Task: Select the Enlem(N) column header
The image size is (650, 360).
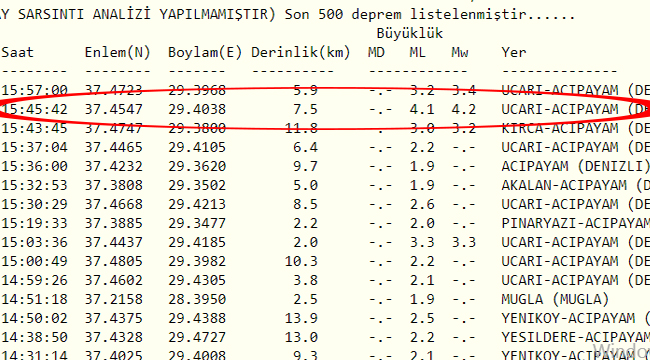Action: (x=118, y=53)
